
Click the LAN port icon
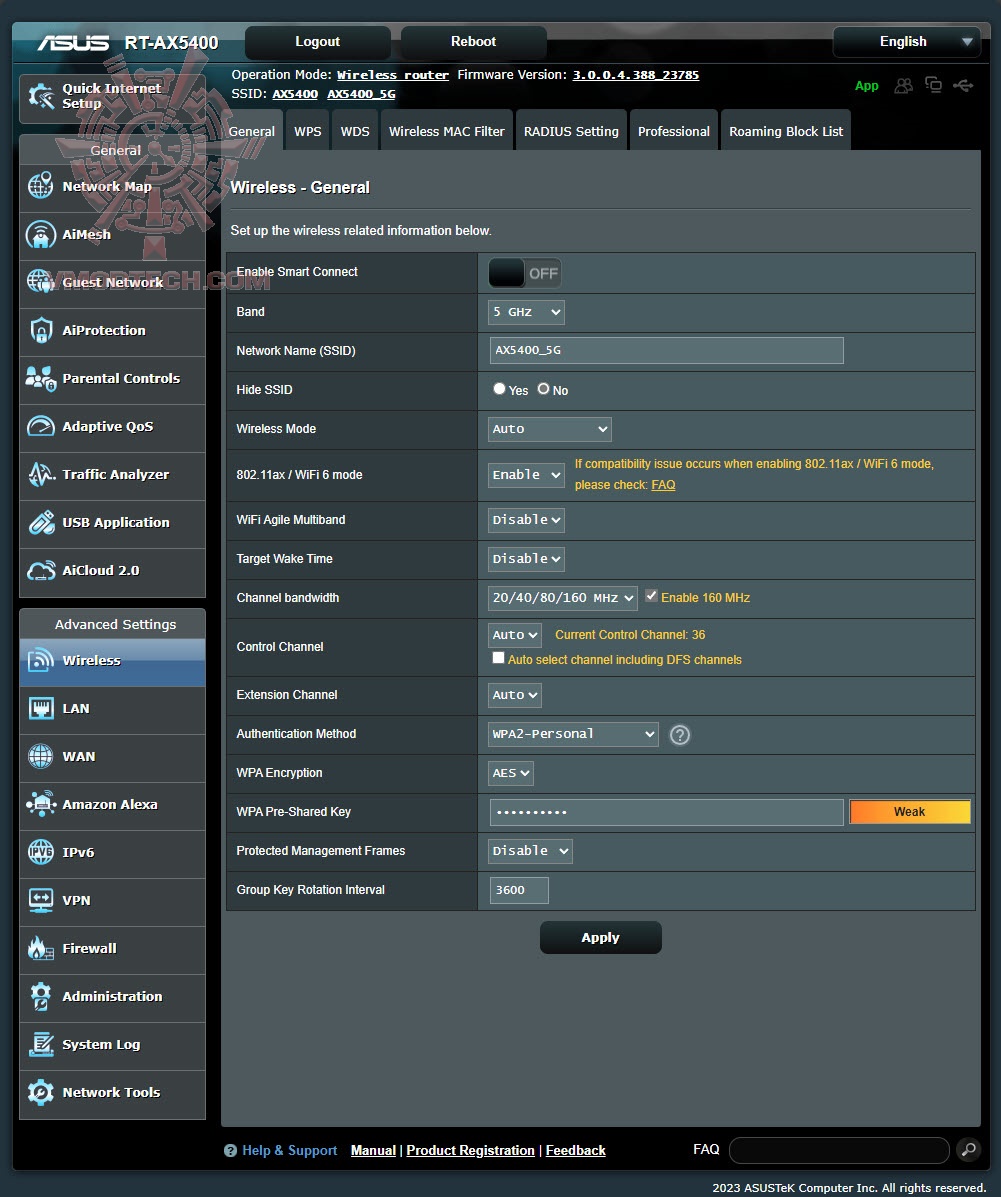click(x=40, y=708)
